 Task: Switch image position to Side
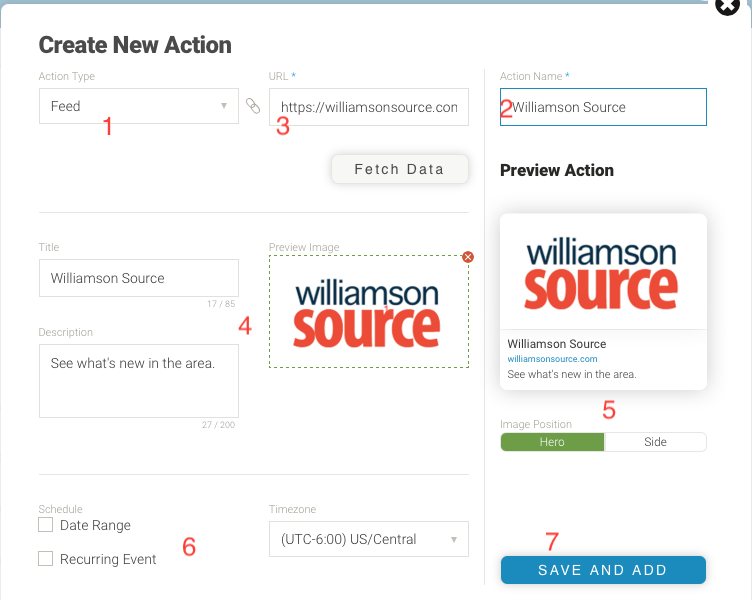point(655,442)
